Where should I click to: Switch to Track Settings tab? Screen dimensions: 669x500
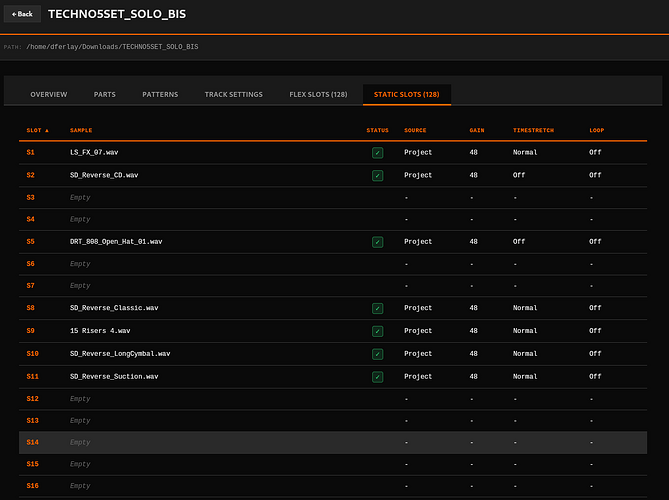[233, 94]
